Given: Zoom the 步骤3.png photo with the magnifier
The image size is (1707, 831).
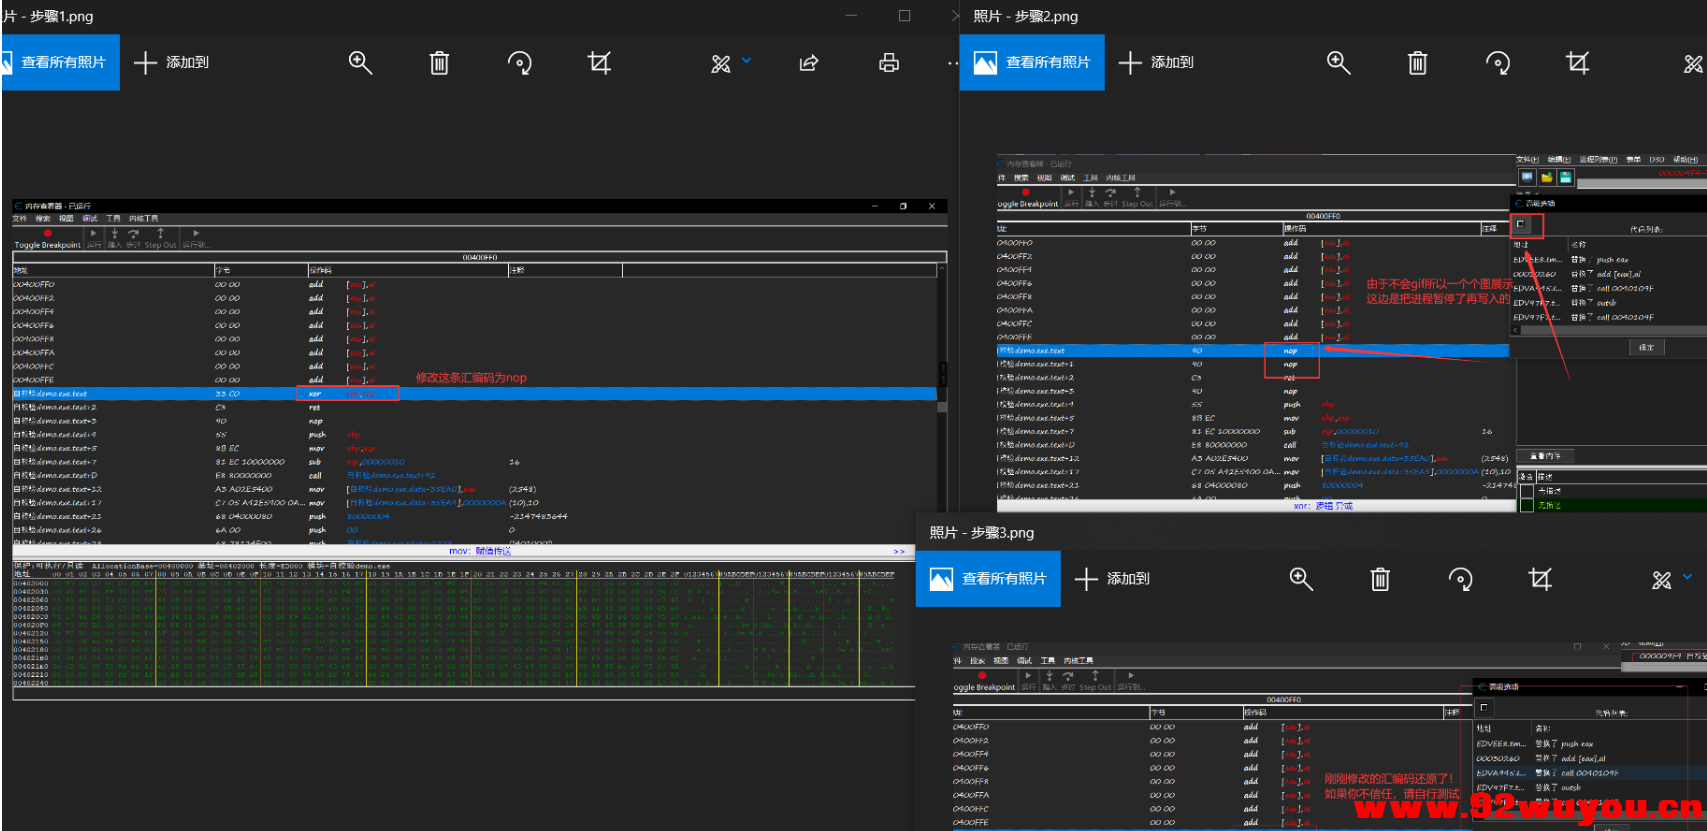Looking at the screenshot, I should (x=1300, y=579).
